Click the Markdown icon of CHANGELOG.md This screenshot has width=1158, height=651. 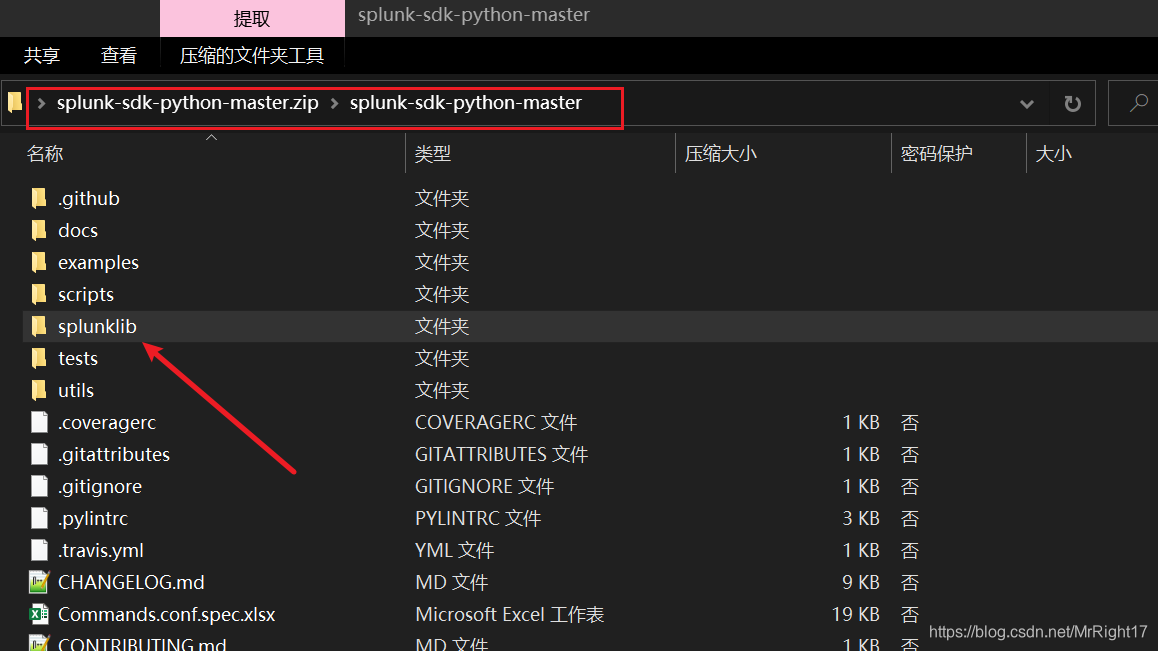[x=39, y=582]
